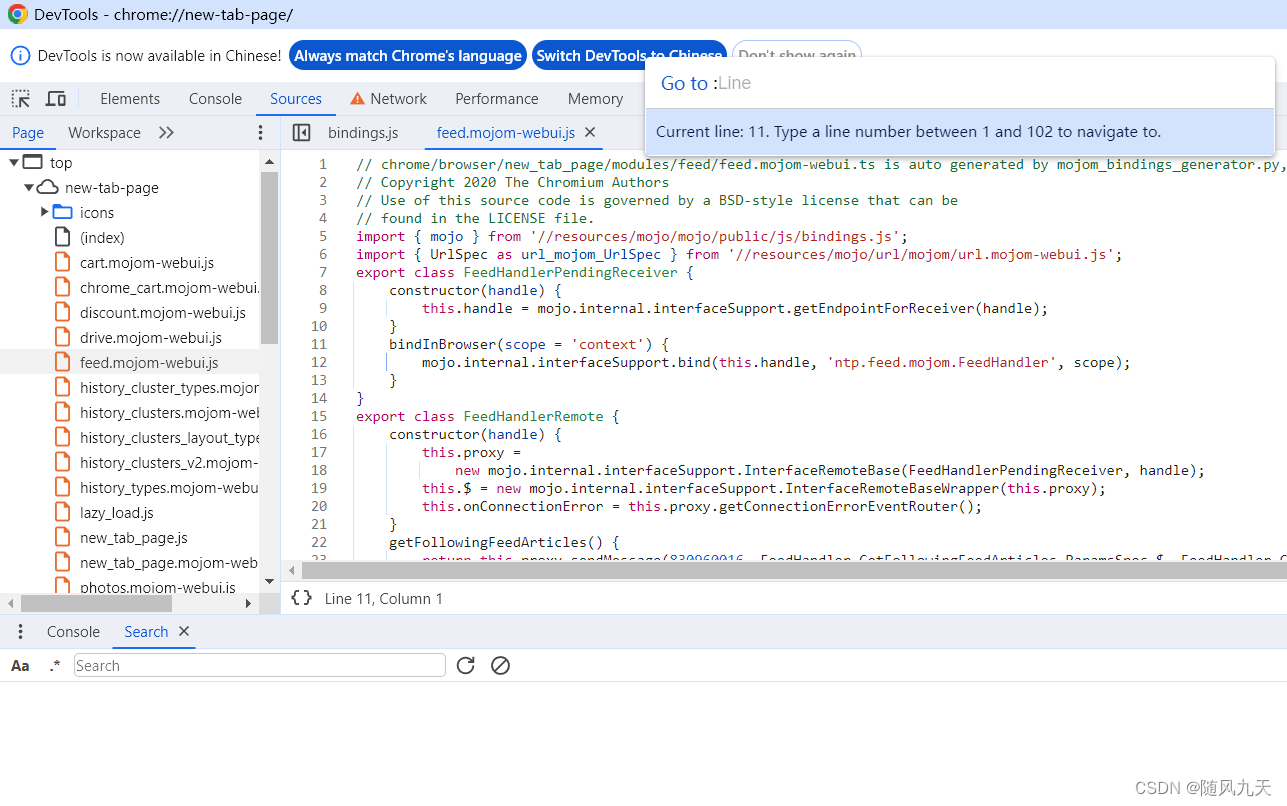Clear search results icon
The image size is (1287, 806).
(501, 665)
